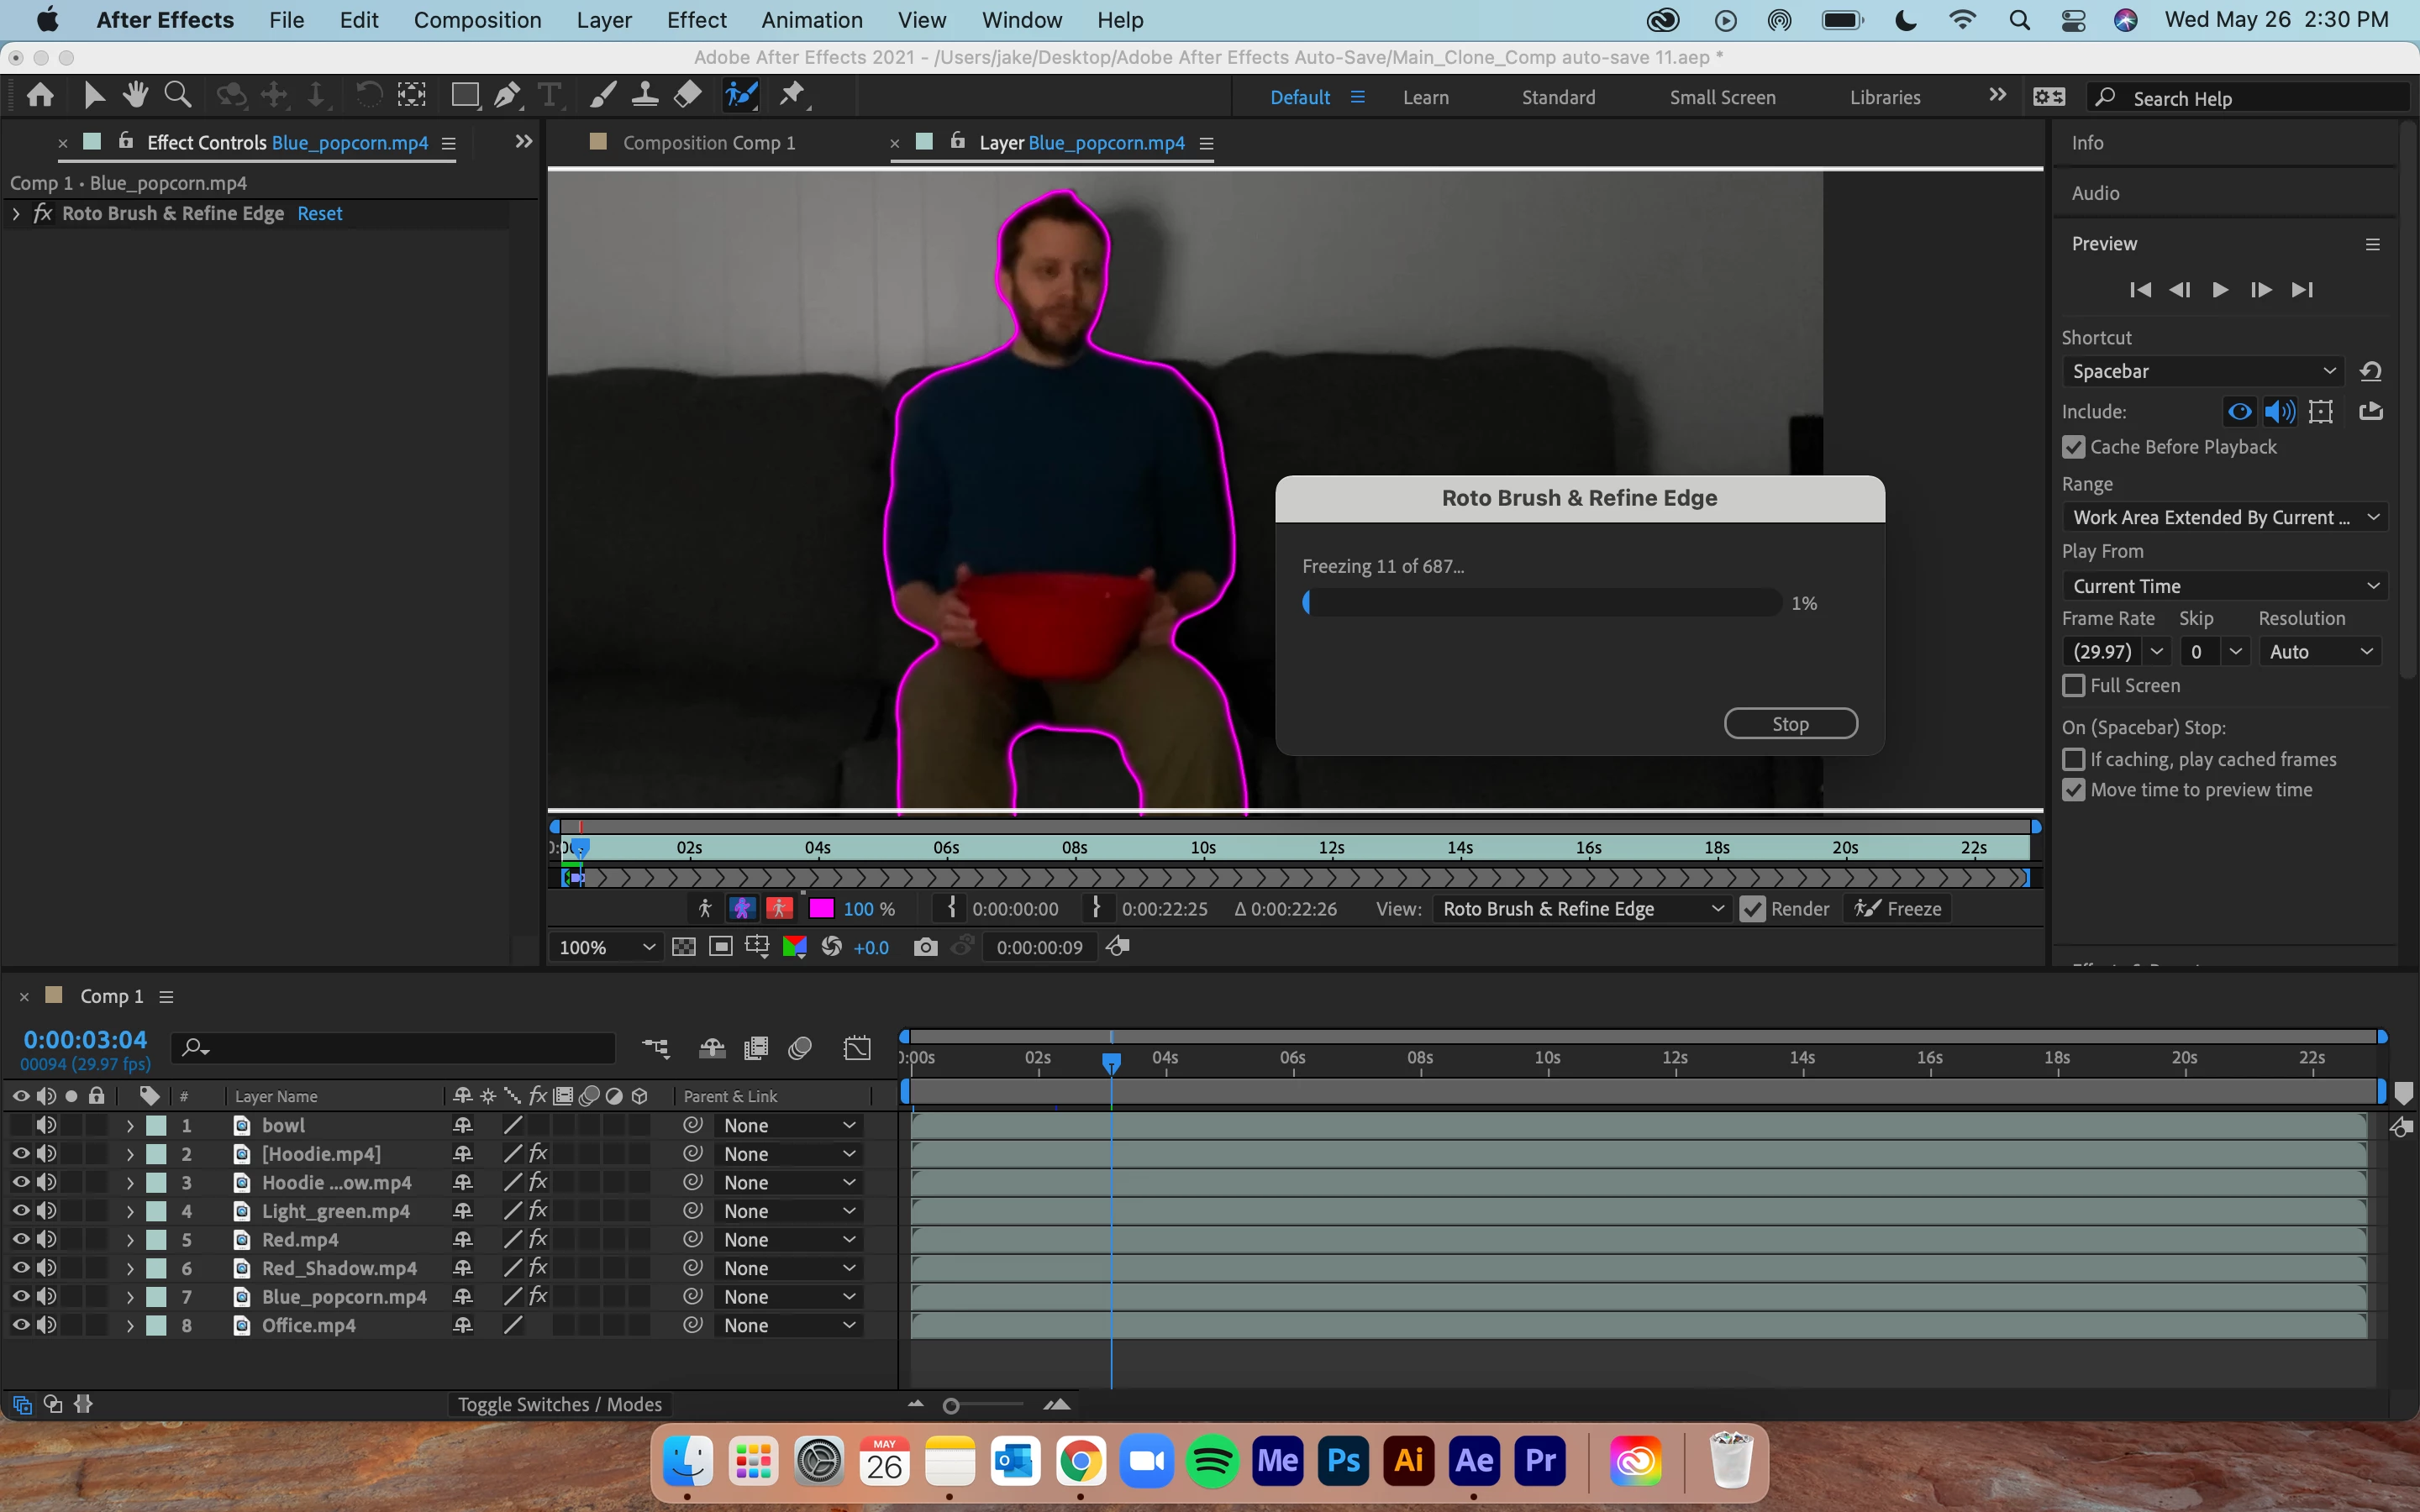This screenshot has width=2420, height=1512.
Task: Click the Zoom magnifier tool
Action: (178, 95)
